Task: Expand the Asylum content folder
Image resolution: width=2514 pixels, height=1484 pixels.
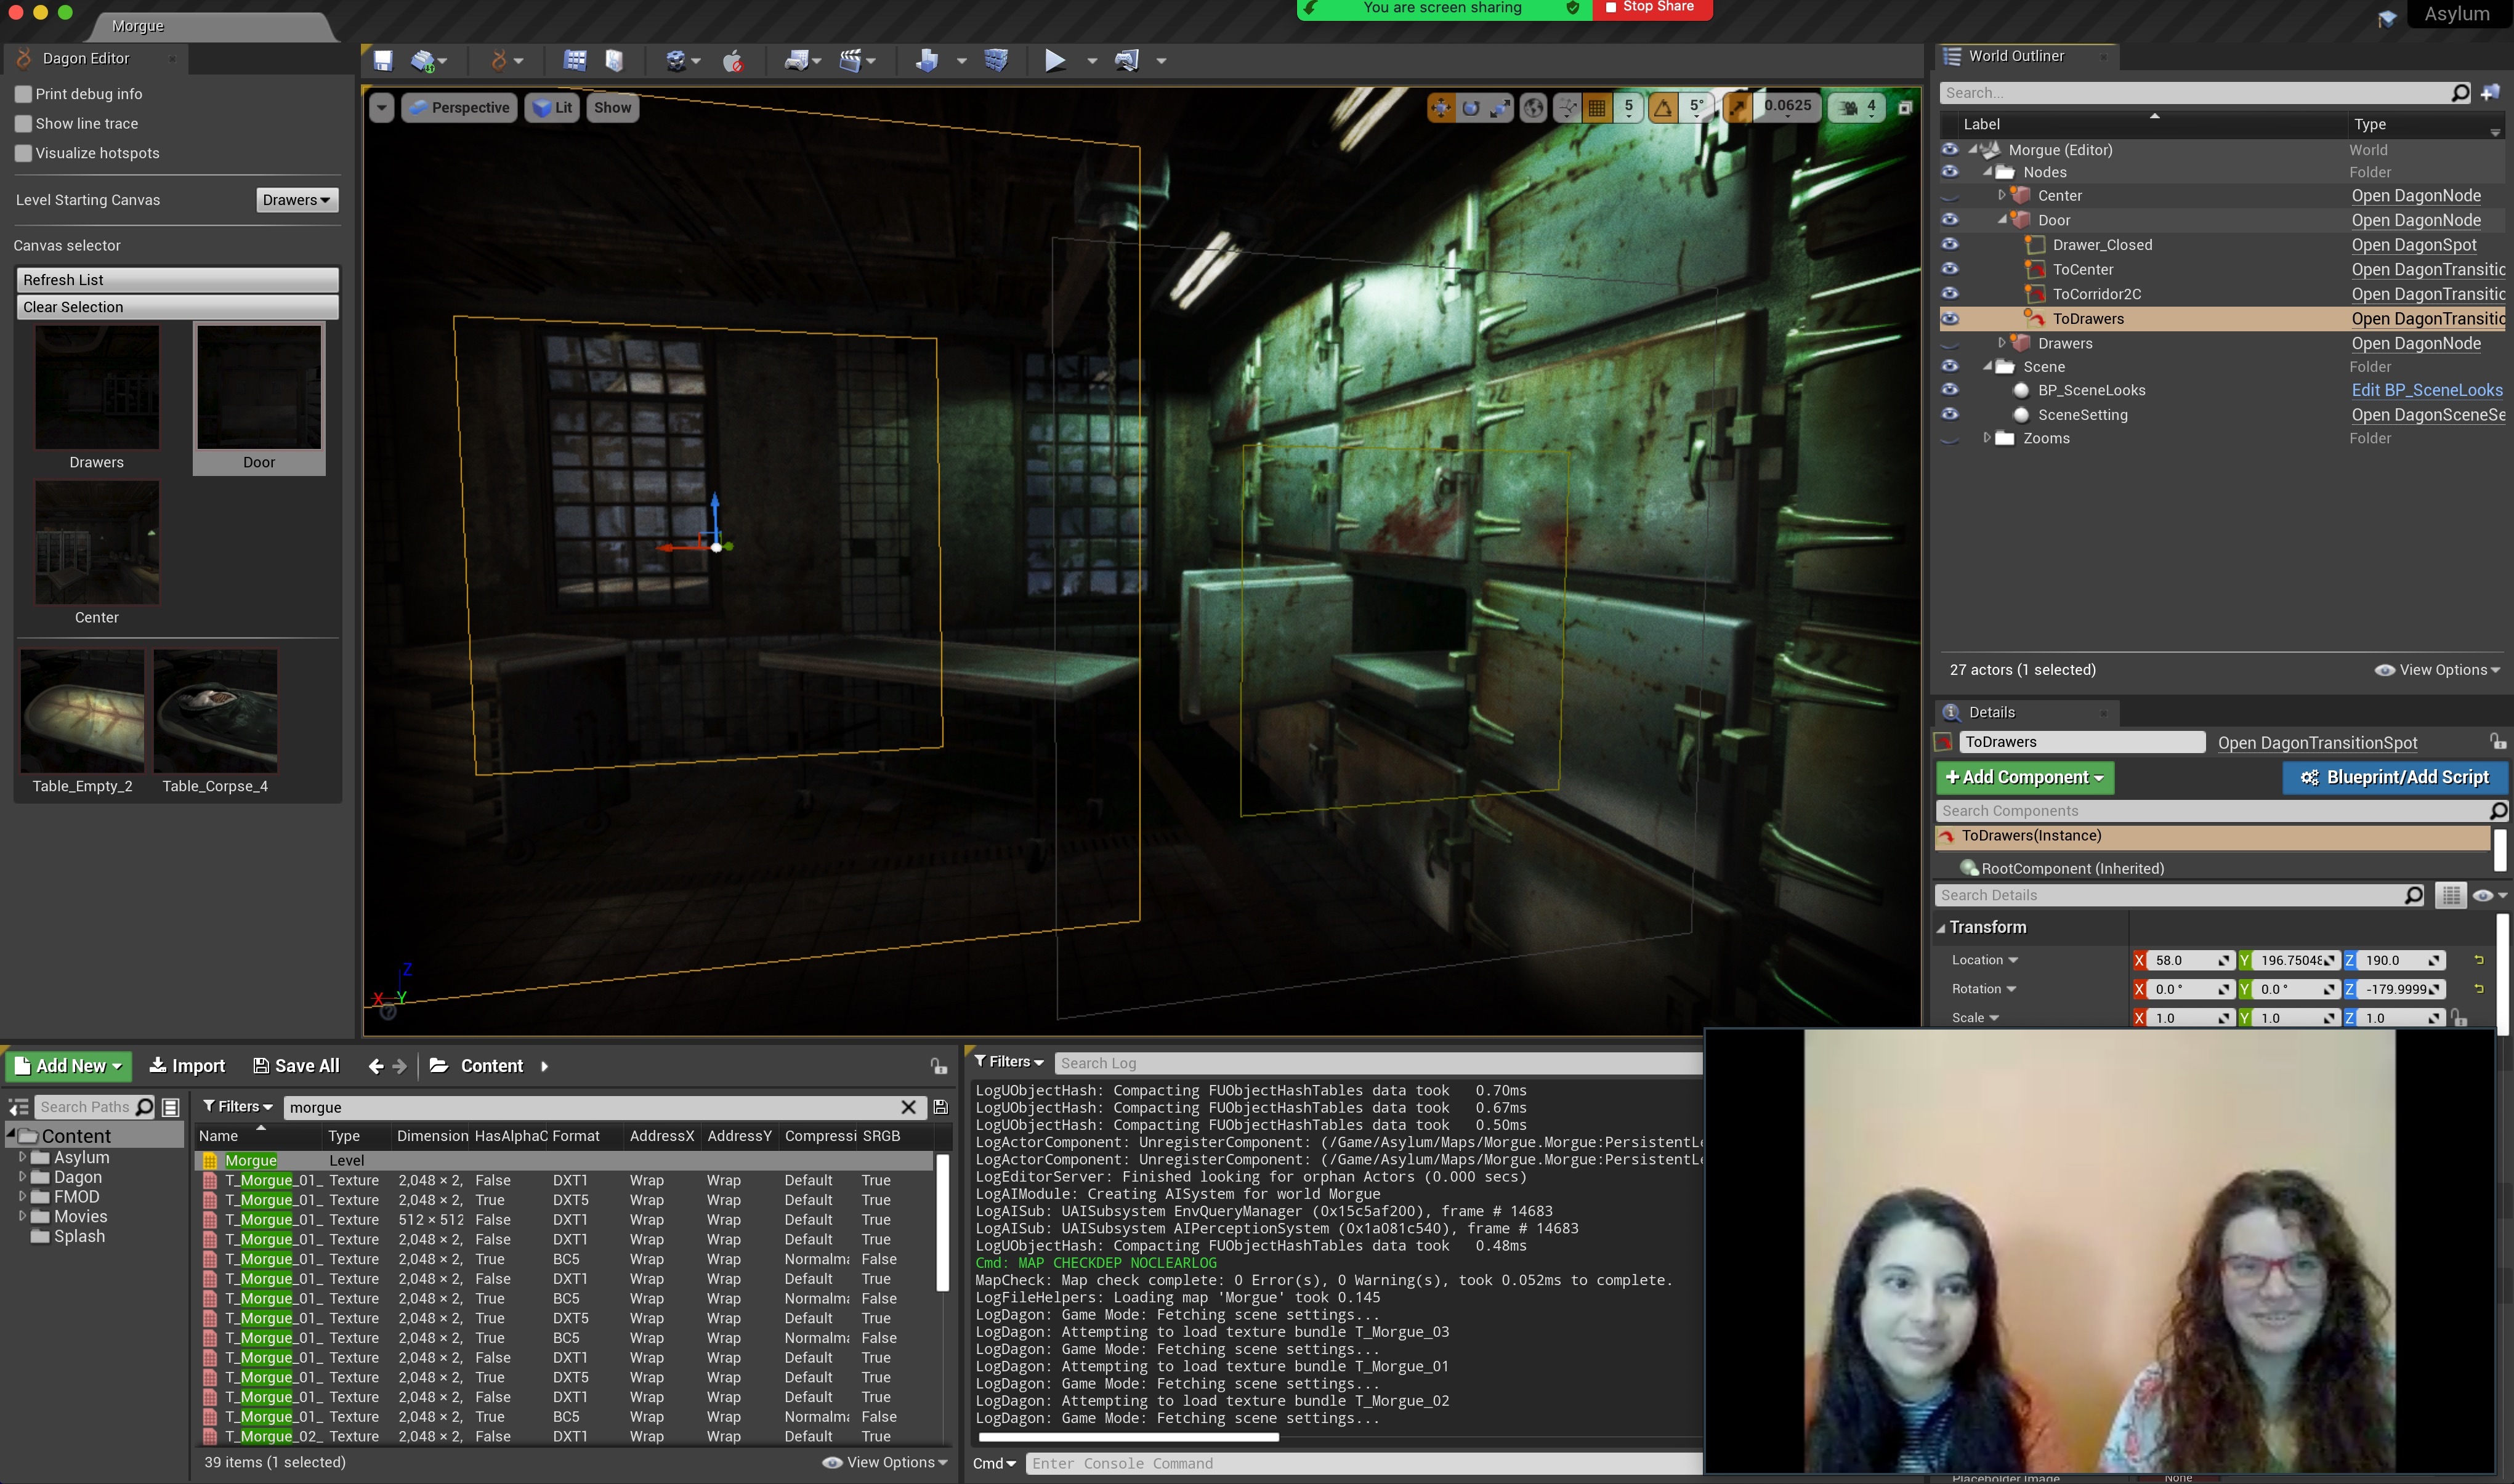Action: pyautogui.click(x=22, y=1157)
